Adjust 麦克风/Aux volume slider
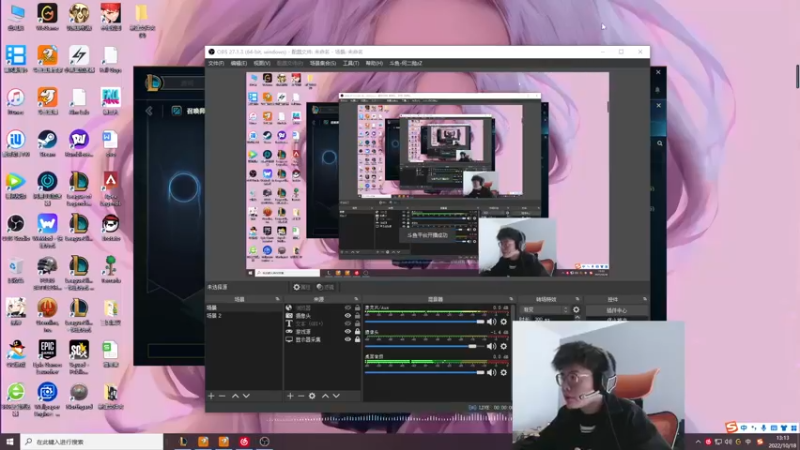 tap(424, 322)
